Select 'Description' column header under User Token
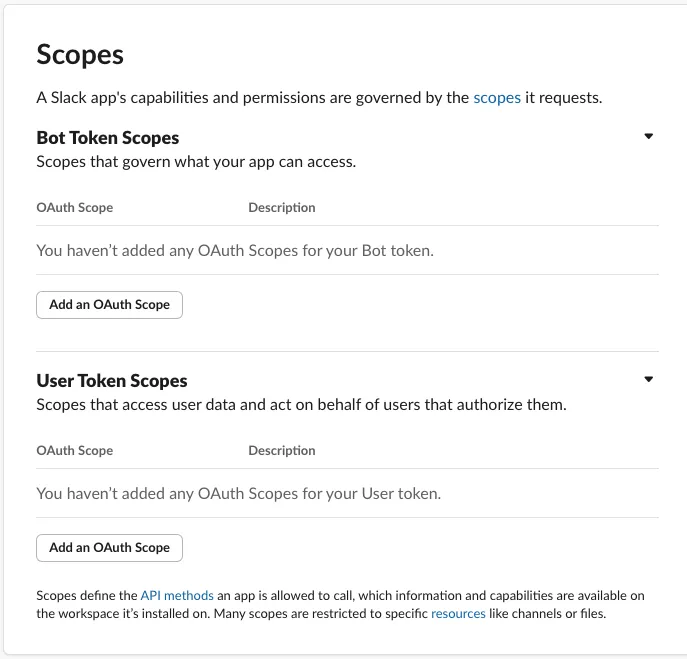687x659 pixels. [281, 451]
